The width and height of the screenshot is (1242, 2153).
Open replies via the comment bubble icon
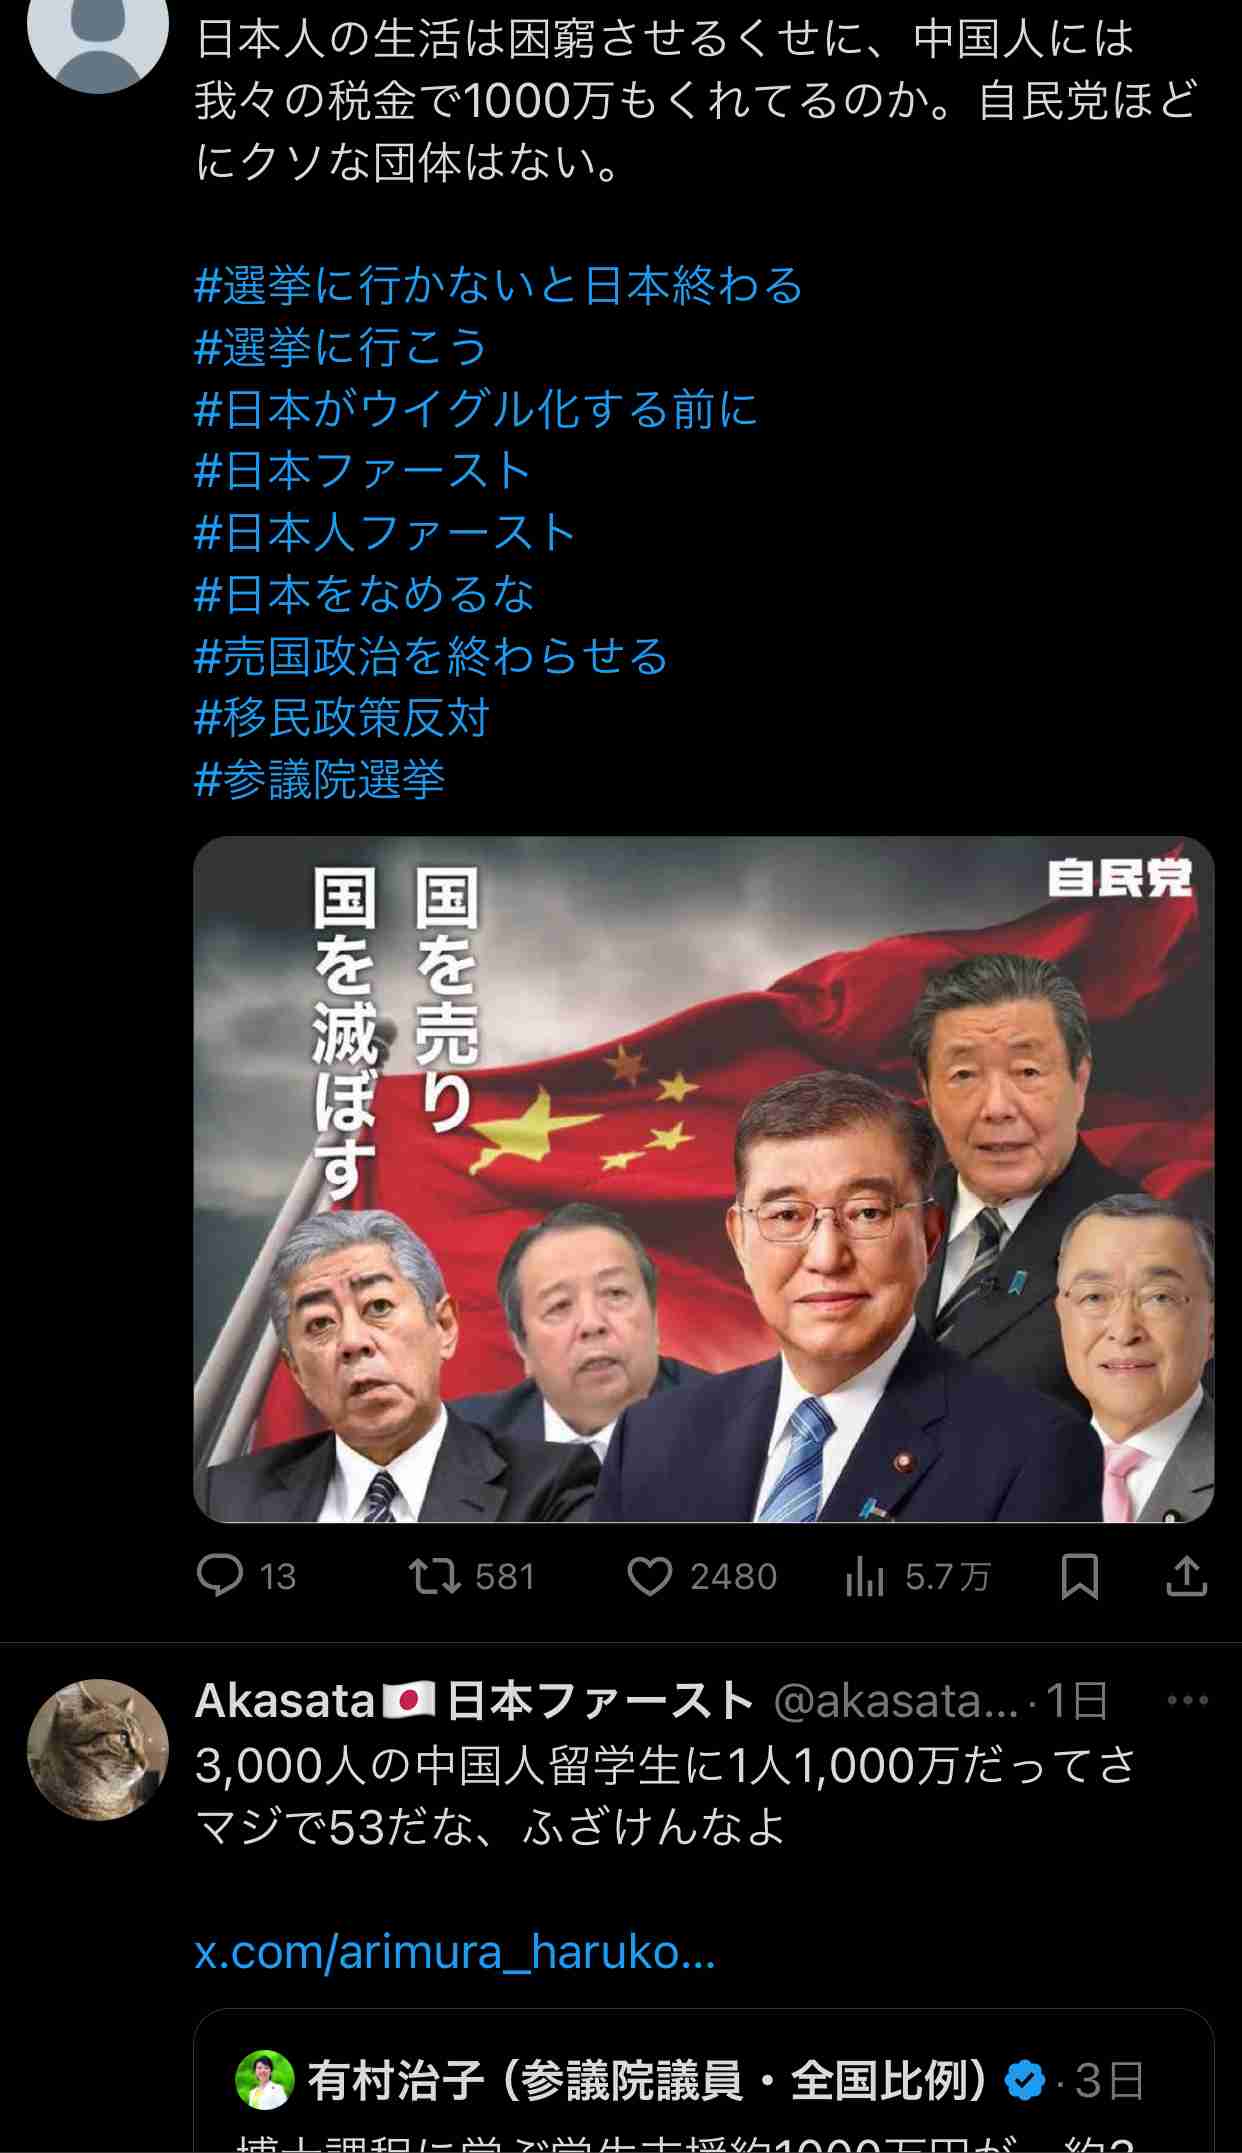pos(220,1576)
